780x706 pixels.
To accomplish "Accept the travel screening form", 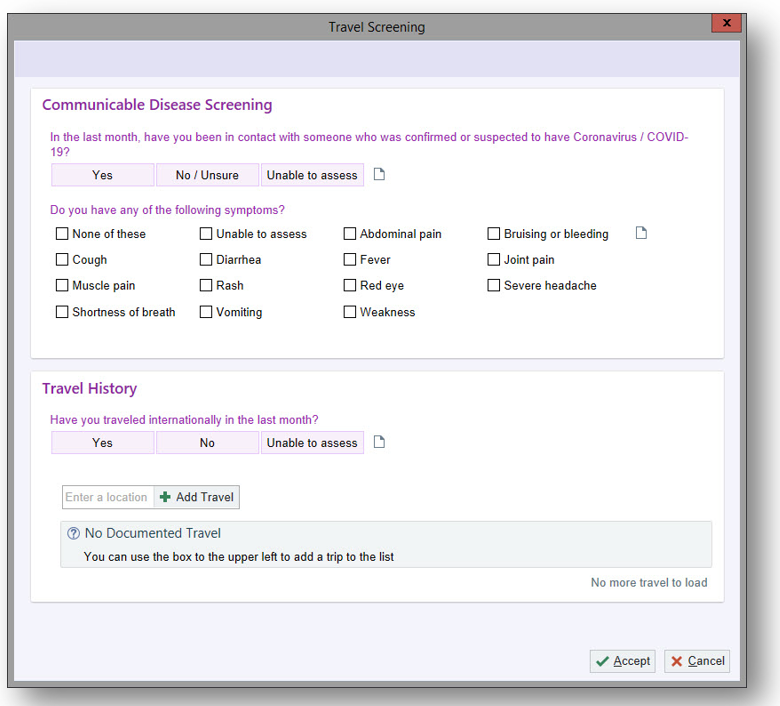I will click(x=622, y=661).
